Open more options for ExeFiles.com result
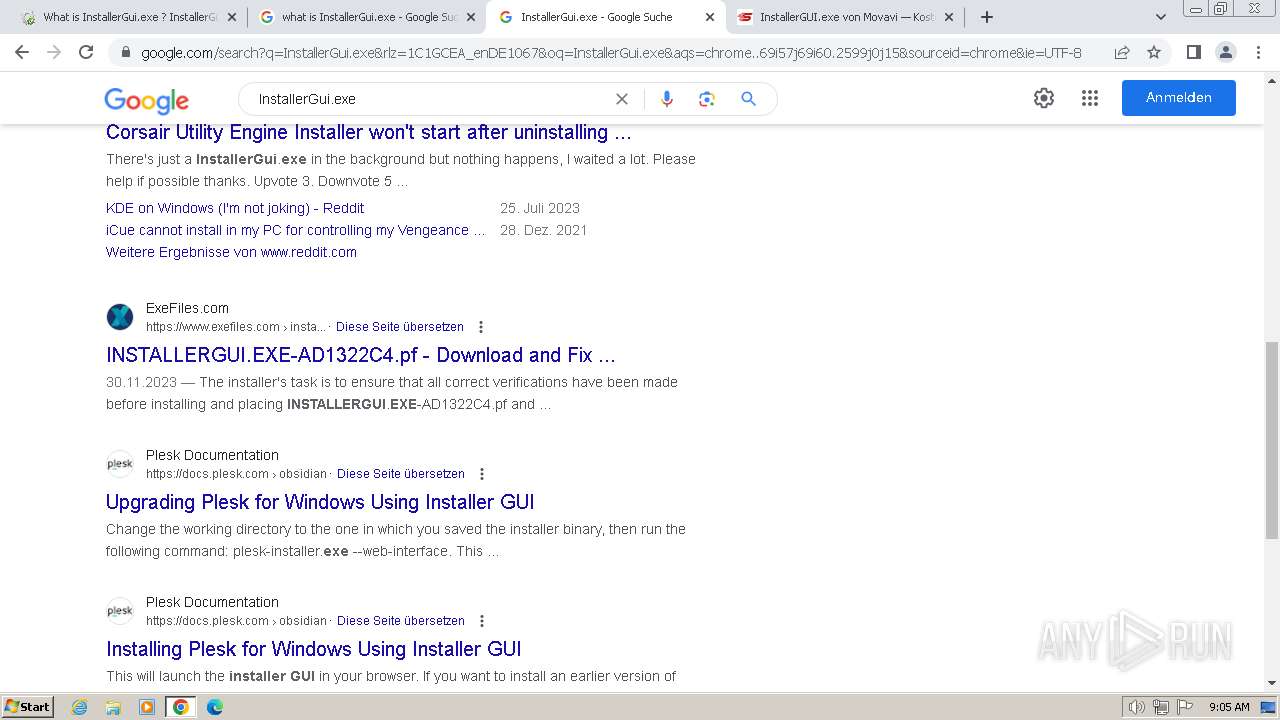This screenshot has width=1280, height=720. pyautogui.click(x=481, y=327)
